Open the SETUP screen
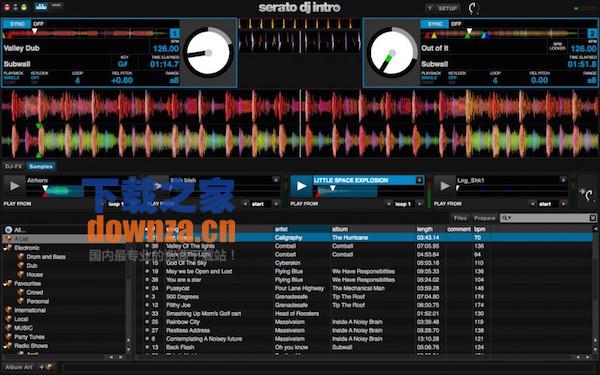The image size is (600, 375). [448, 8]
